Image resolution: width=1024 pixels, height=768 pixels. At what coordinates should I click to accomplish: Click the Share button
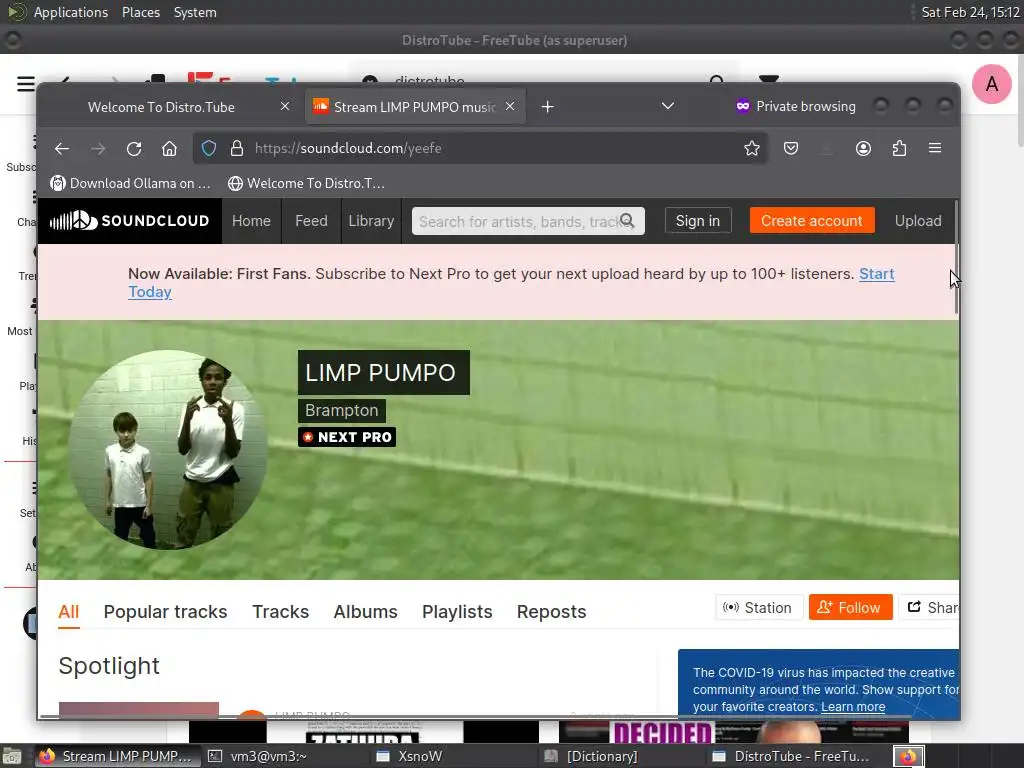point(929,607)
